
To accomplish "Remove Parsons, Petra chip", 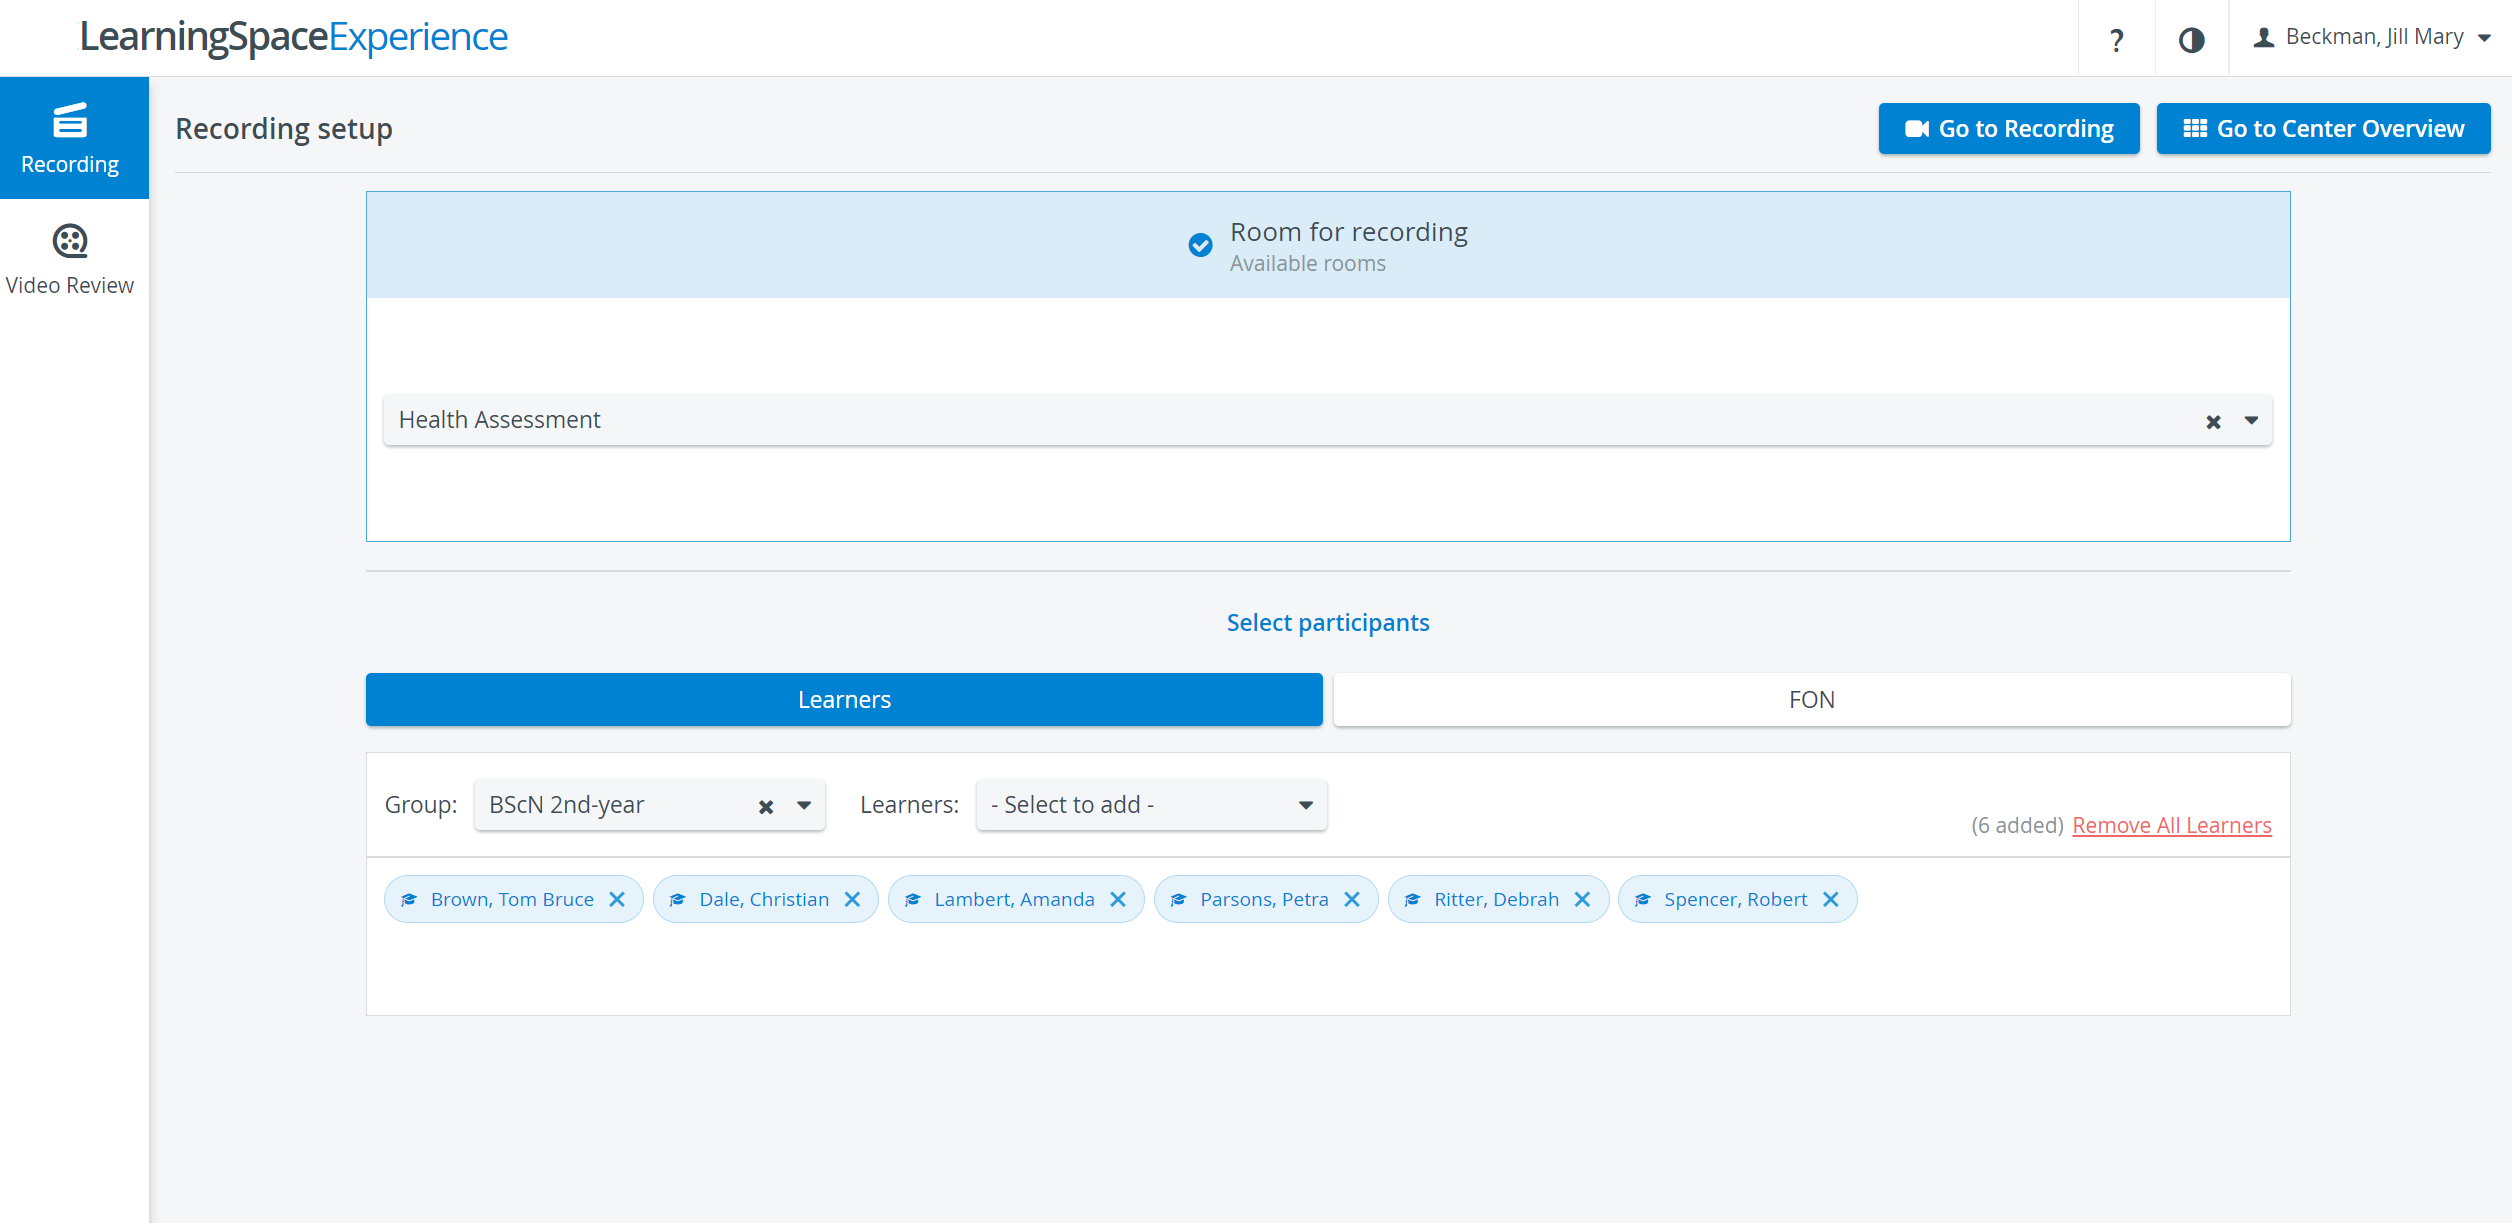I will (x=1353, y=899).
